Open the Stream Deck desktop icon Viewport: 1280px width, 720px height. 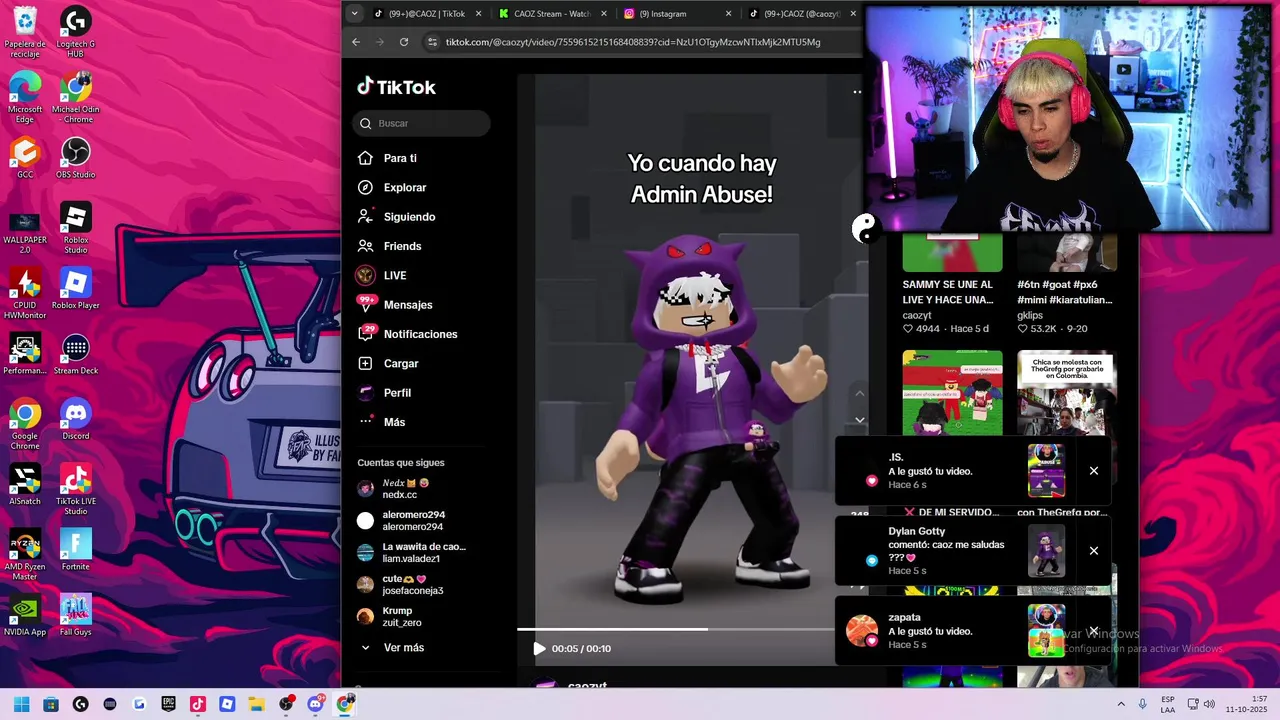coord(76,355)
